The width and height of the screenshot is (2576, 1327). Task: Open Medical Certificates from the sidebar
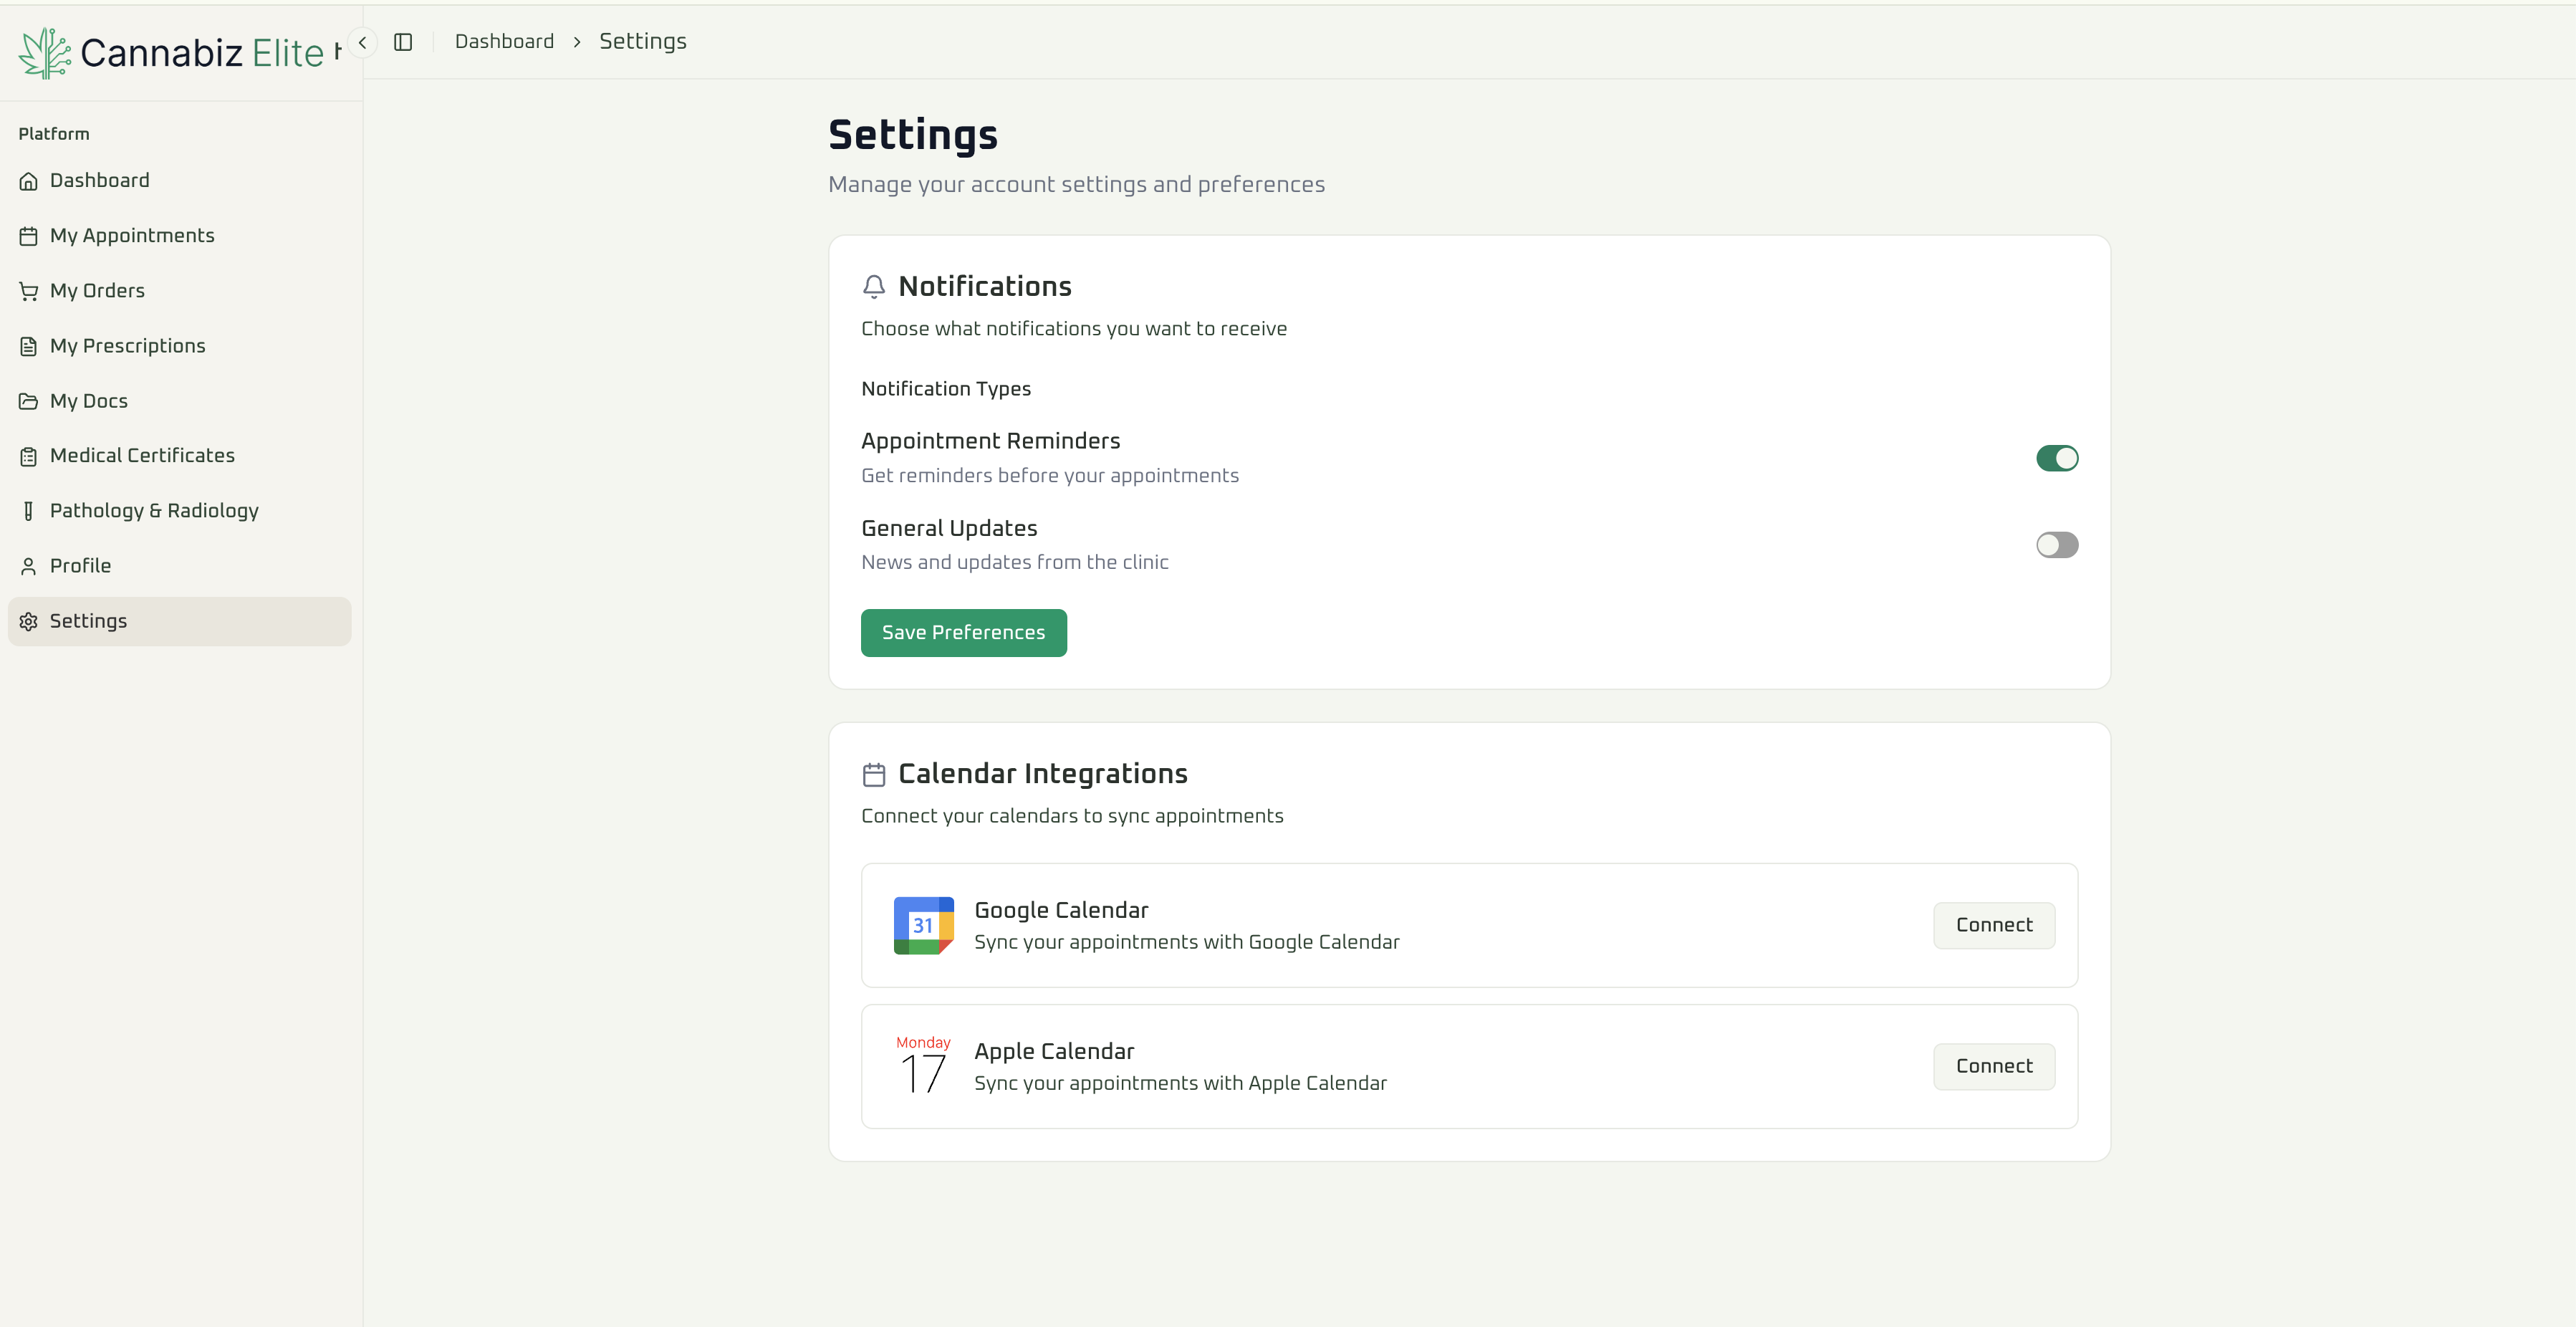tap(142, 455)
